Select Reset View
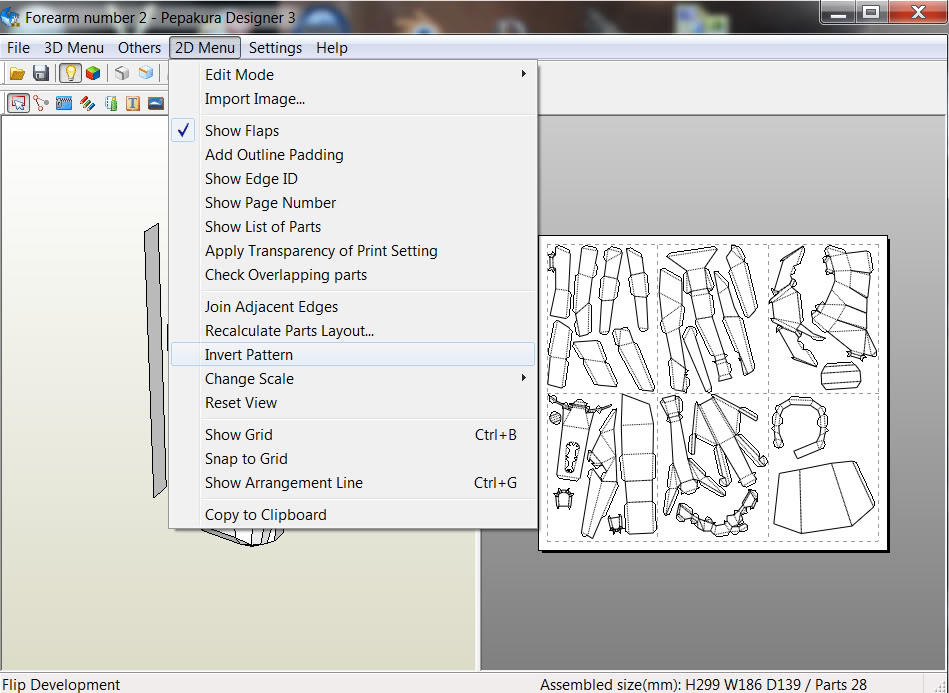Image resolution: width=949 pixels, height=693 pixels. click(353, 403)
